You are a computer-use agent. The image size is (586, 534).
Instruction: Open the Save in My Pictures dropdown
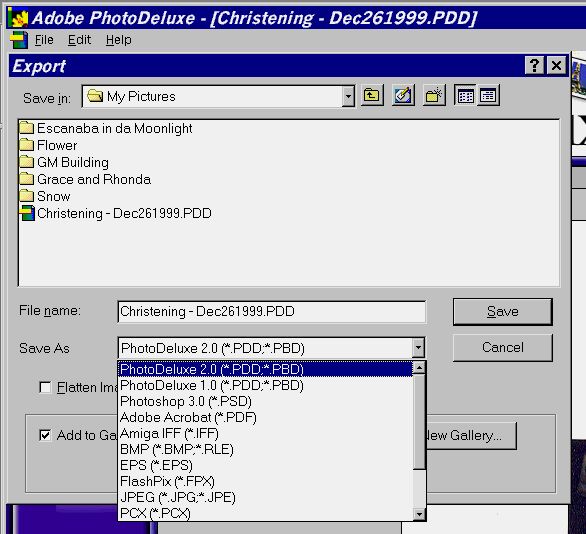(348, 96)
